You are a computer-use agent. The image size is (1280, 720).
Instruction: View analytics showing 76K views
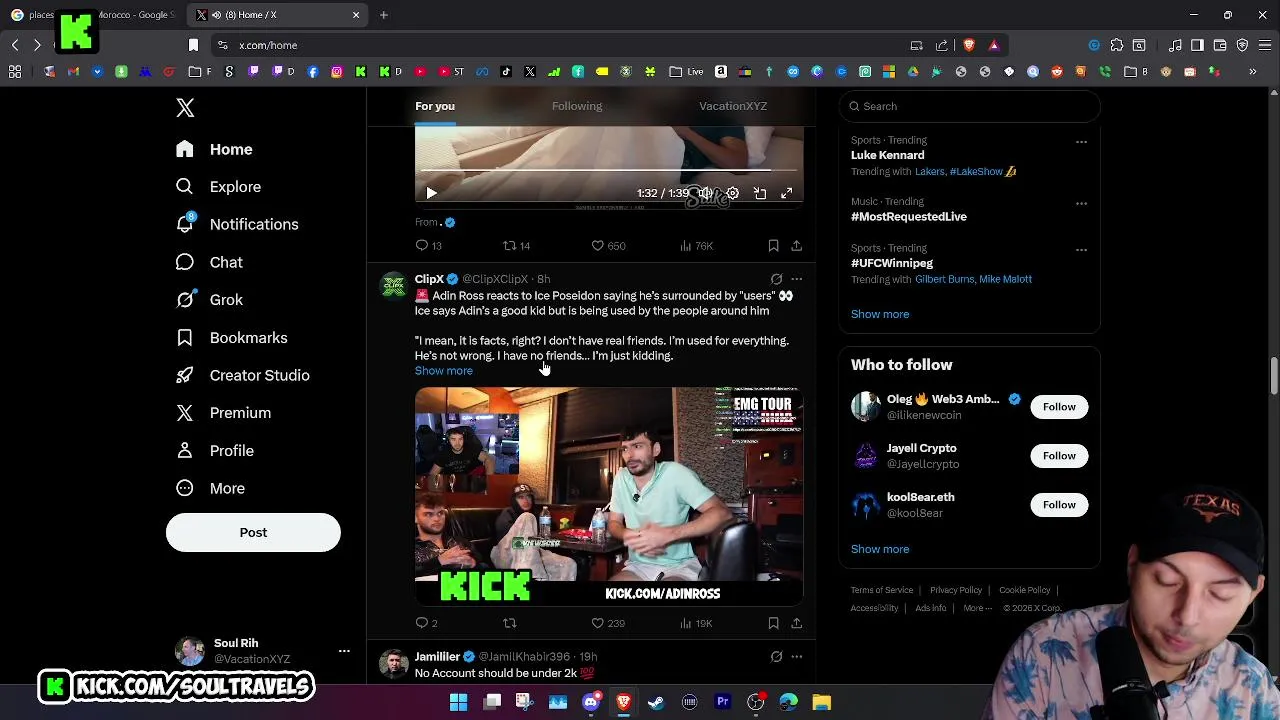click(x=696, y=245)
